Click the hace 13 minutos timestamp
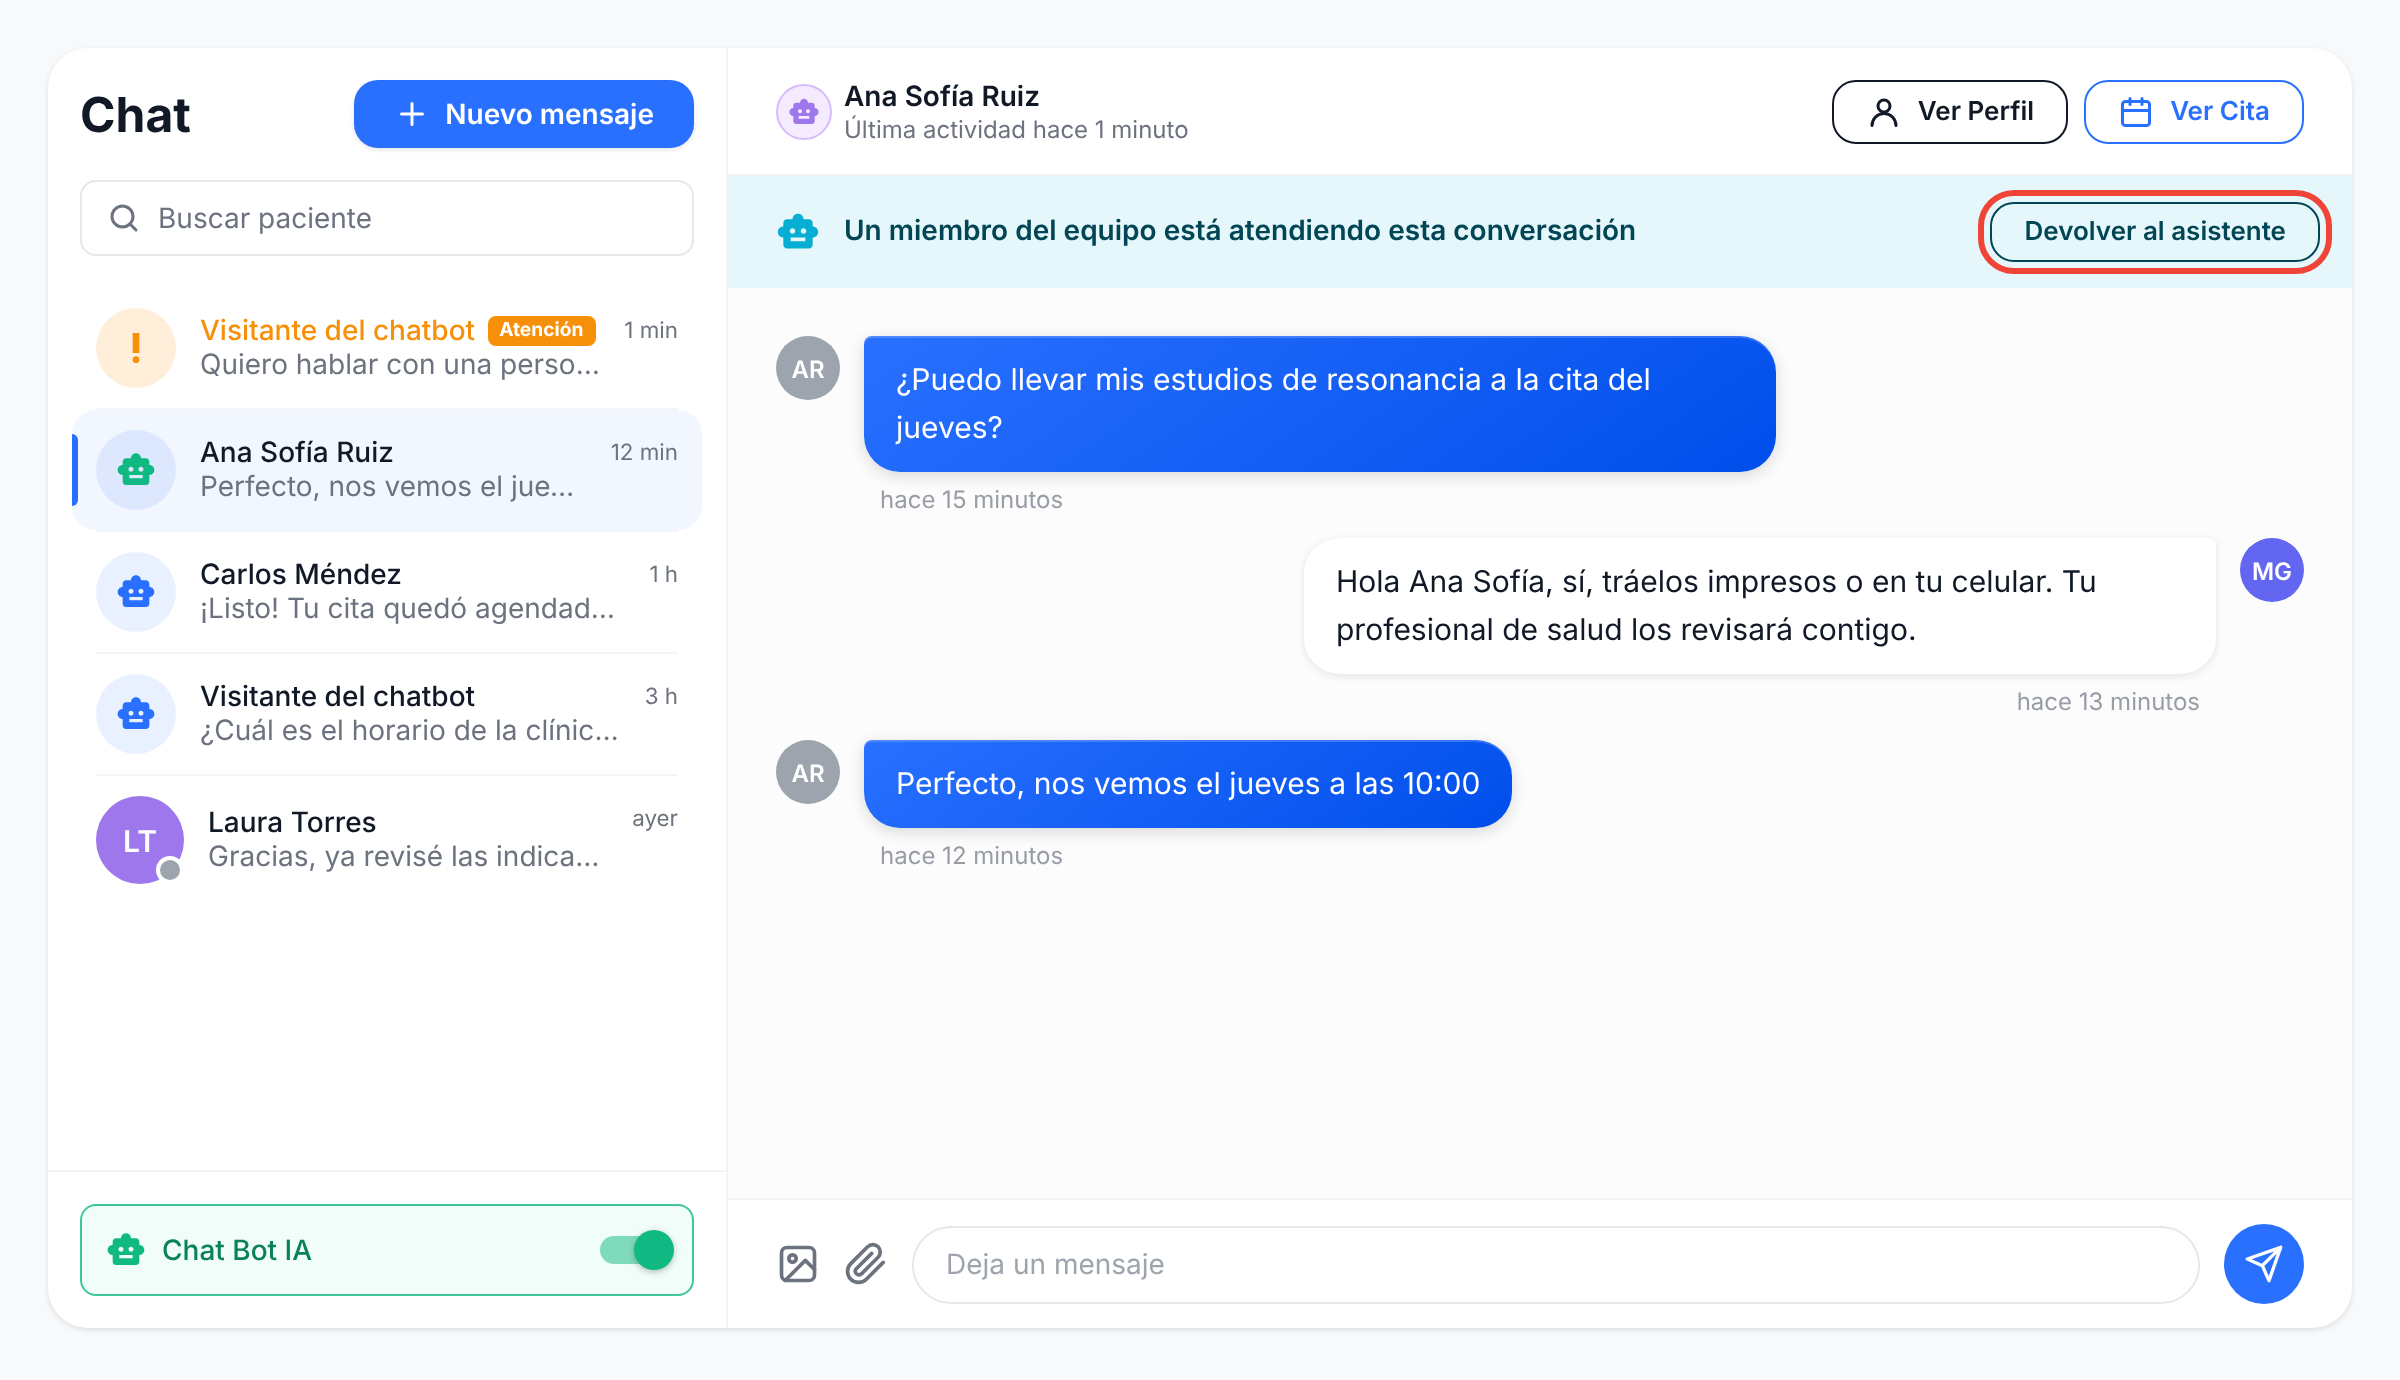This screenshot has height=1380, width=2400. pos(2108,702)
